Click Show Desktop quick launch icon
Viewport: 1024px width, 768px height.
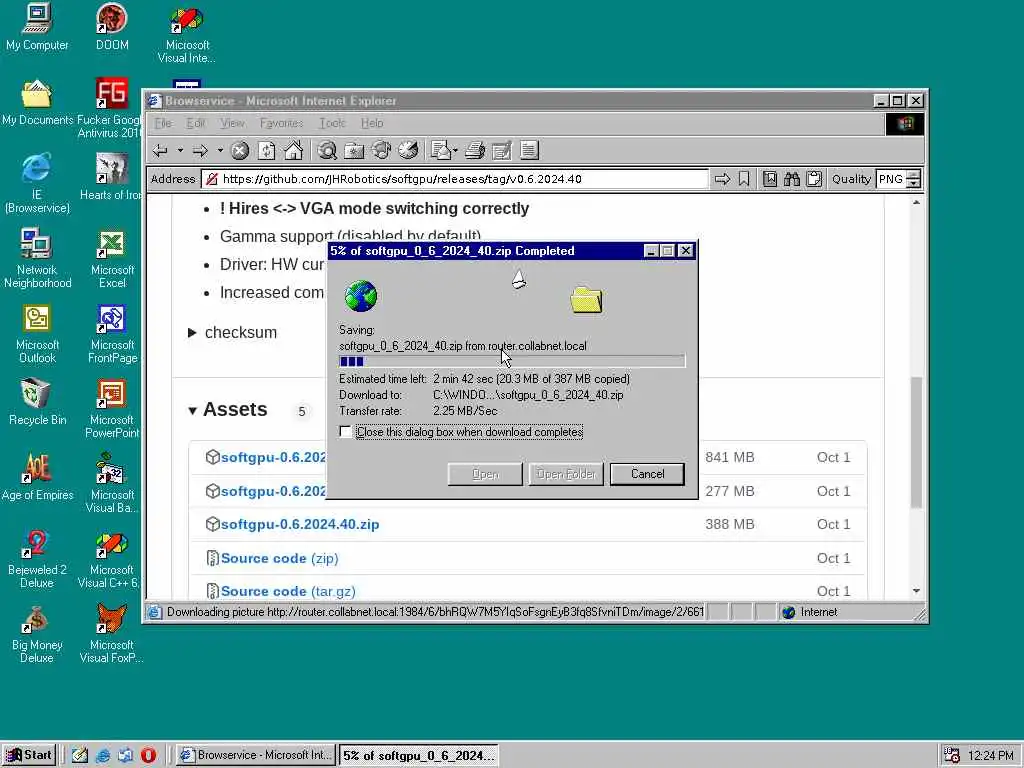80,755
